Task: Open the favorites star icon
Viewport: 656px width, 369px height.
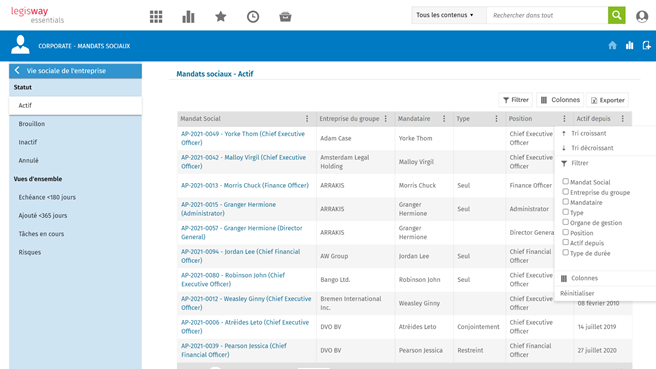Action: point(220,17)
